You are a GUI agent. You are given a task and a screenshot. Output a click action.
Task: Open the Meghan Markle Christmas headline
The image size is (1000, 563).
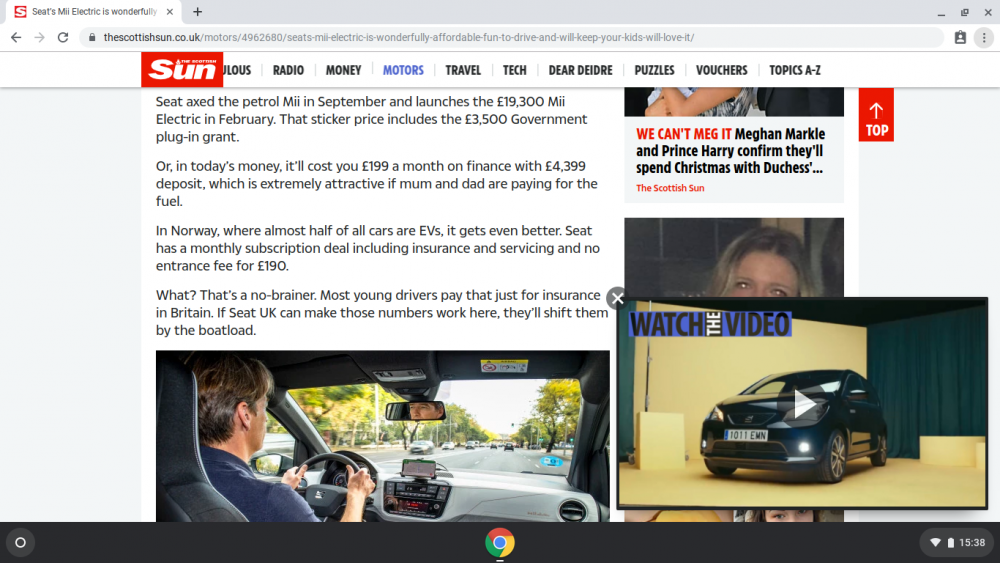730,151
